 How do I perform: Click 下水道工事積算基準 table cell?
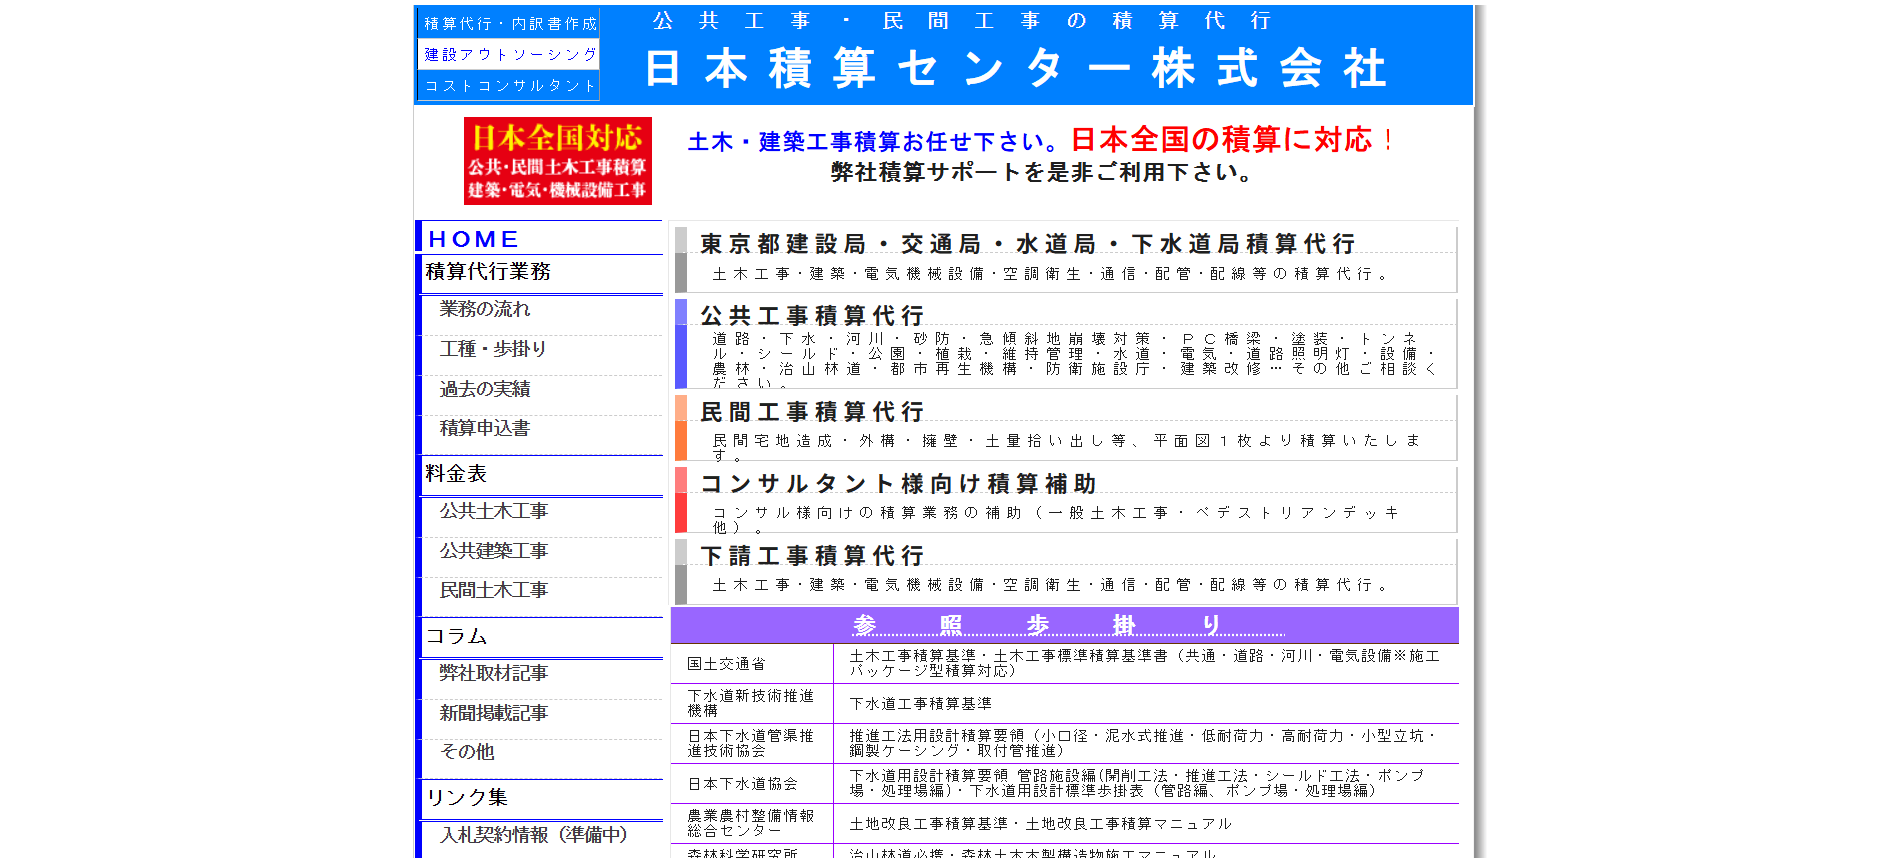(1146, 703)
